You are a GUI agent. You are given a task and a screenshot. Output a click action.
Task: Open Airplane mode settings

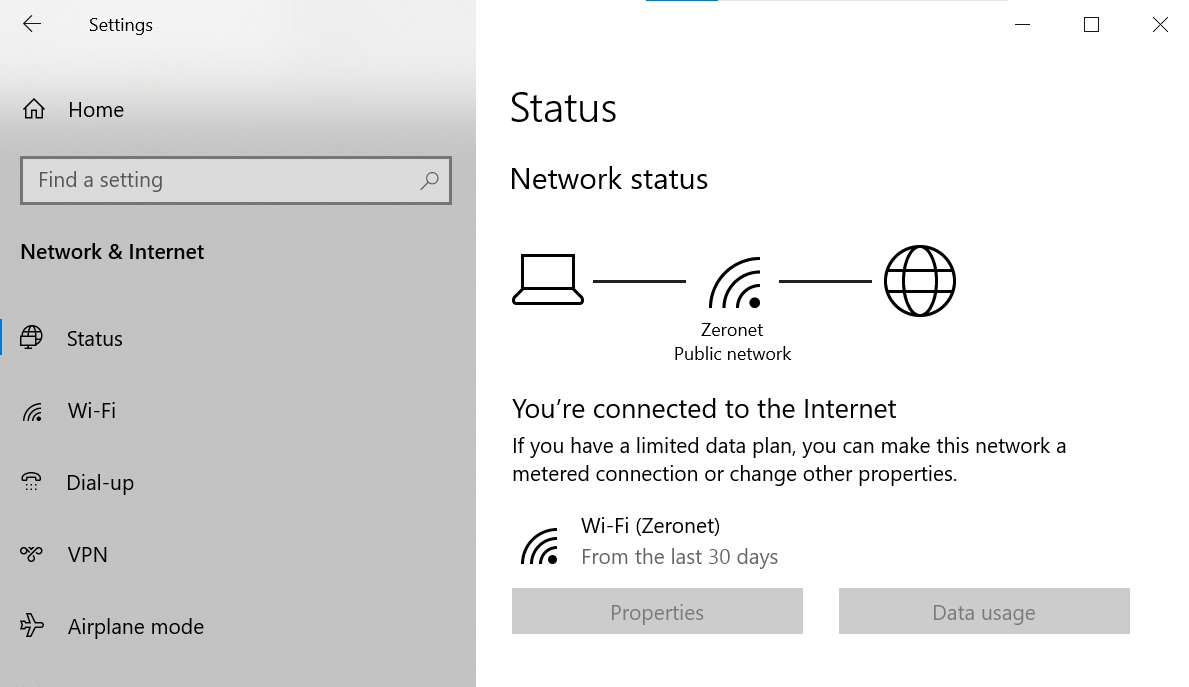[x=136, y=627]
